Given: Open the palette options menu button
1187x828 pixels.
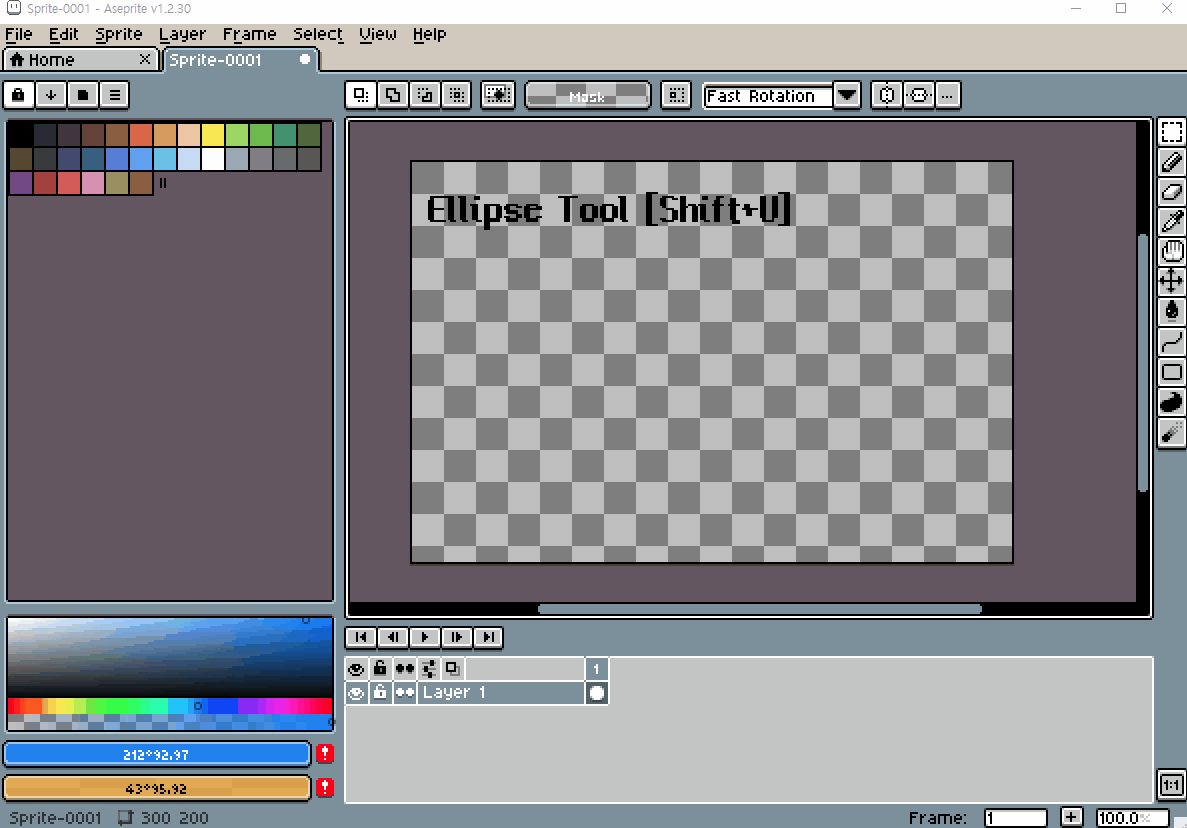Looking at the screenshot, I should pos(114,95).
